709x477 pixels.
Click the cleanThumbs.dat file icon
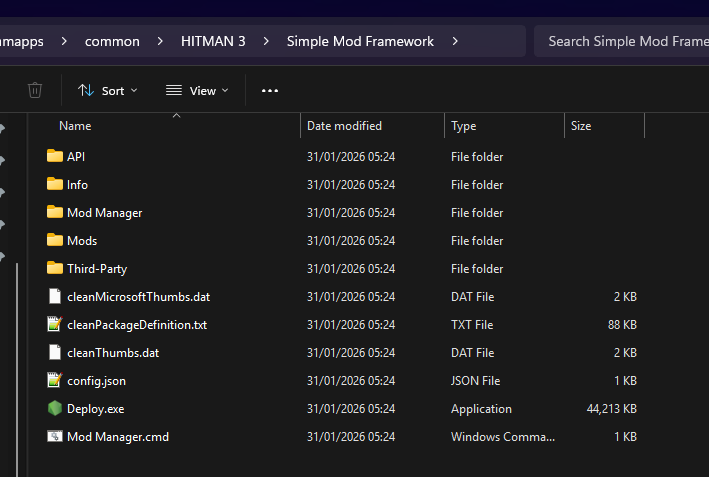pos(54,353)
